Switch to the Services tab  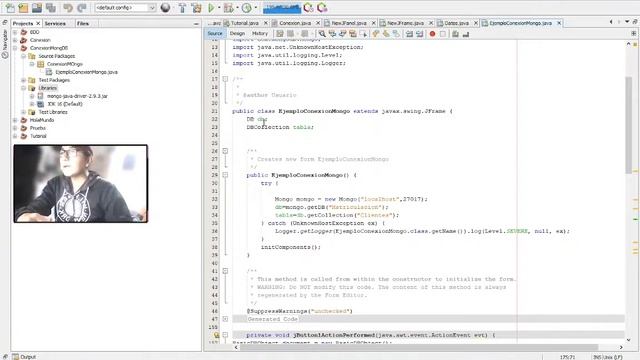(55, 23)
